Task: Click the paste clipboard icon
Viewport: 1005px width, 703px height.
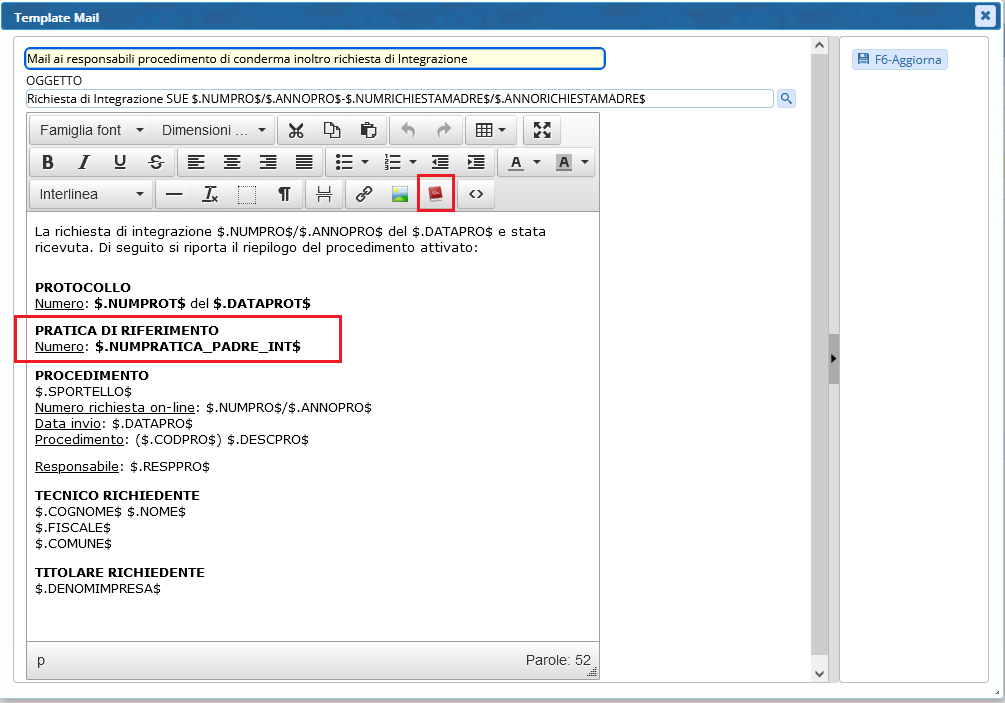Action: point(368,130)
